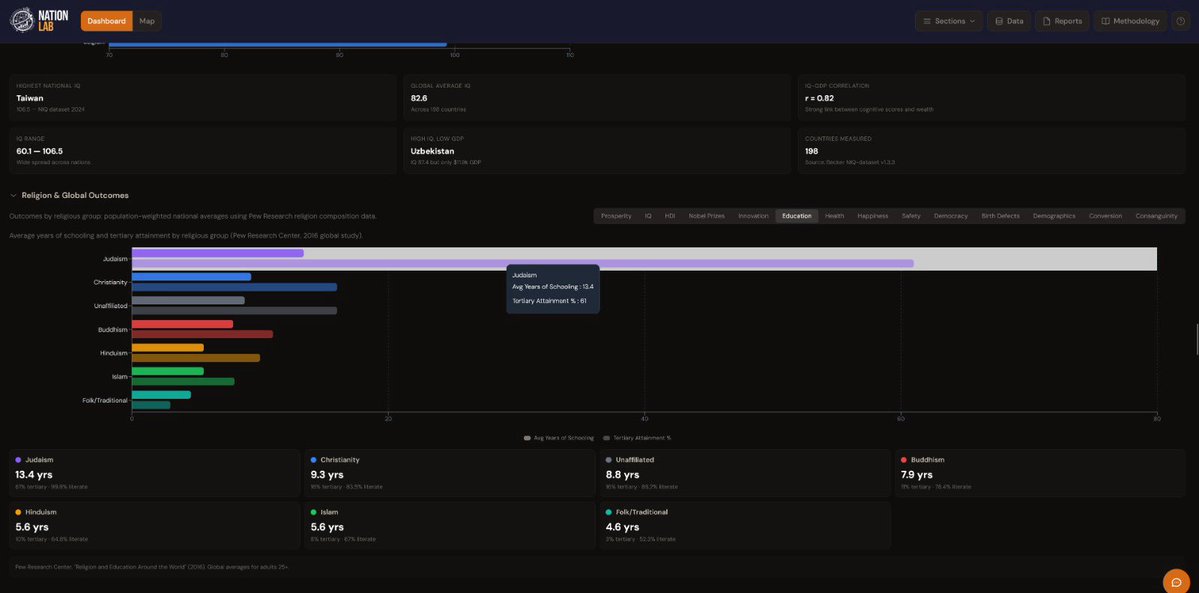The height and width of the screenshot is (593, 1199).
Task: Select the Health tab
Action: [x=834, y=216]
